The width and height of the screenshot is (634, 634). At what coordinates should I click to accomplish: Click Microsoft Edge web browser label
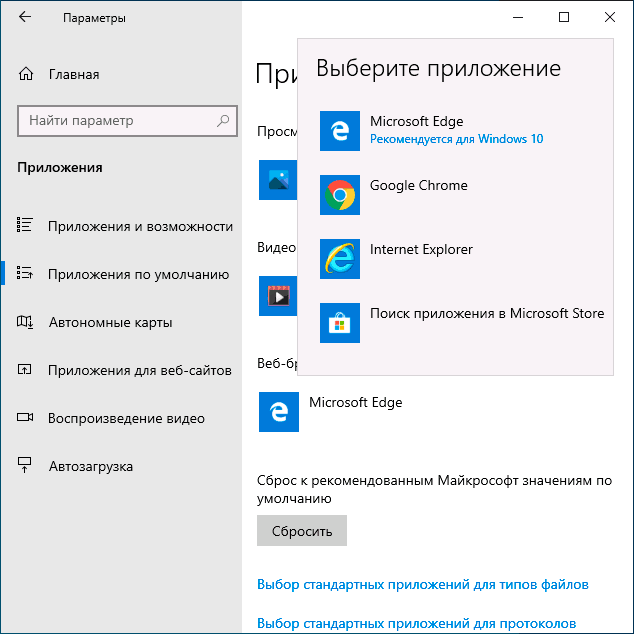[355, 402]
